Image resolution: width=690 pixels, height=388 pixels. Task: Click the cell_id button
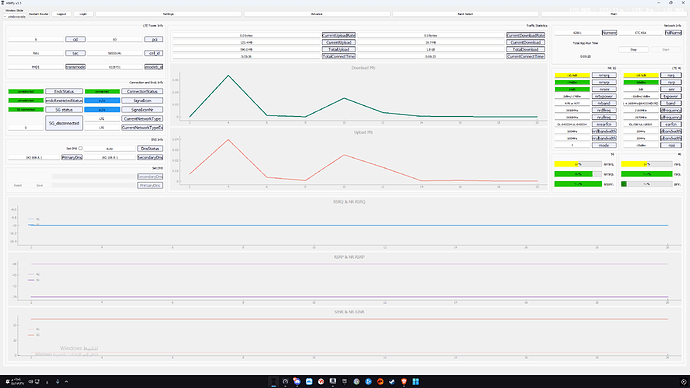[x=154, y=53]
